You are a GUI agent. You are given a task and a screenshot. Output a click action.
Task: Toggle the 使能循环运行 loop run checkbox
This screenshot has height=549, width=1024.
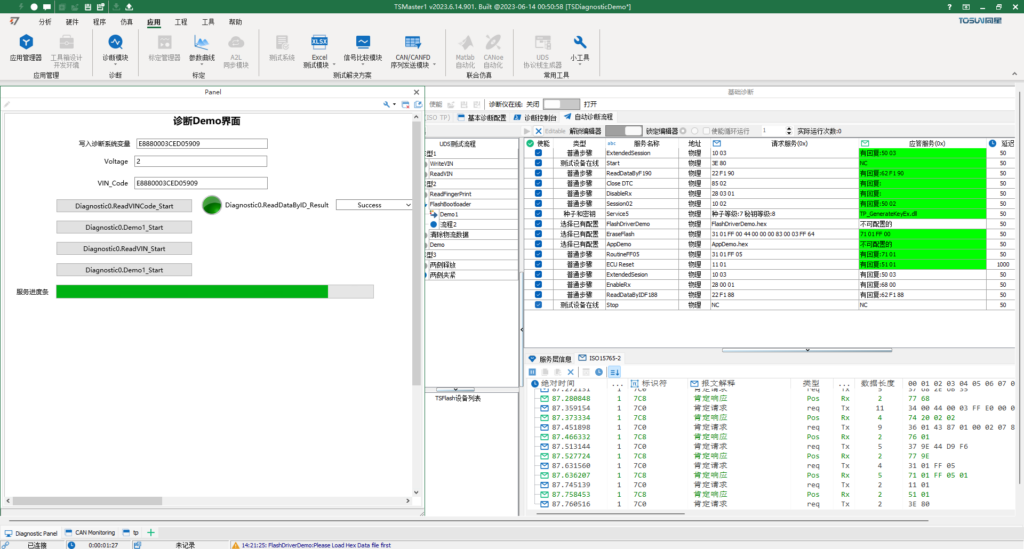(705, 130)
